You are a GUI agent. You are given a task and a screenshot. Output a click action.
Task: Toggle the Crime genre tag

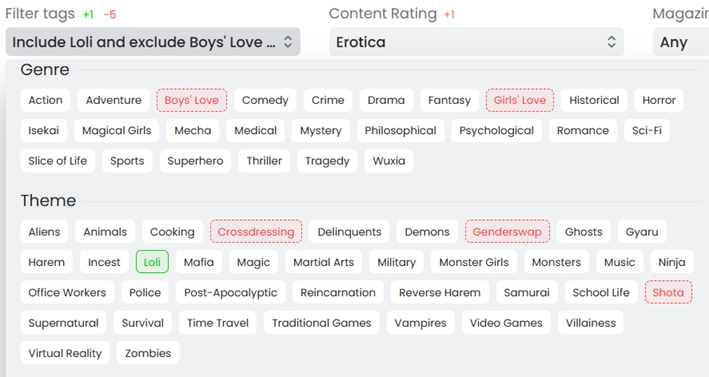(328, 100)
